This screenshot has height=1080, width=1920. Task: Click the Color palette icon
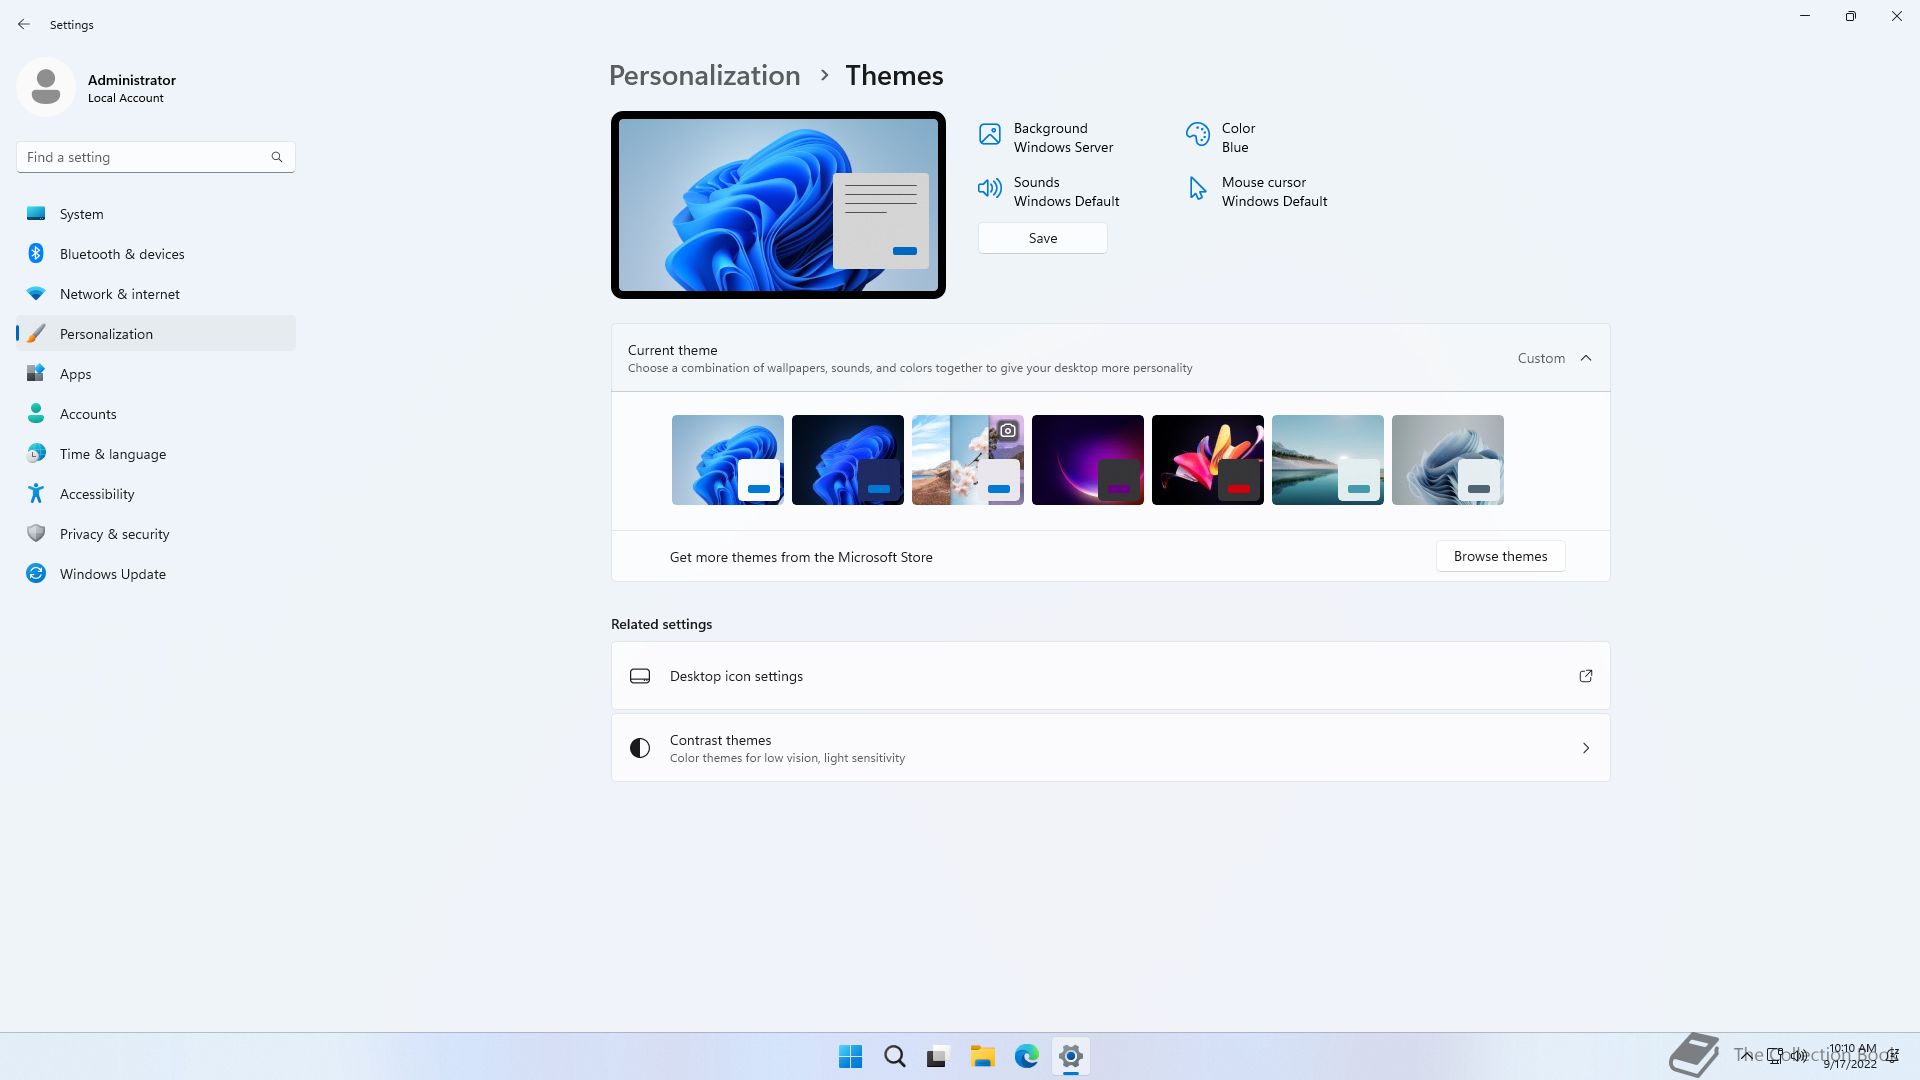(1197, 134)
